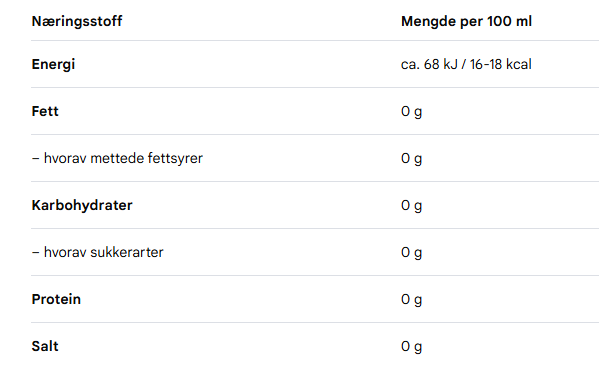Screen dimensions: 599x378
Task: Click the Fett amount 0 g
Action: [411, 112]
